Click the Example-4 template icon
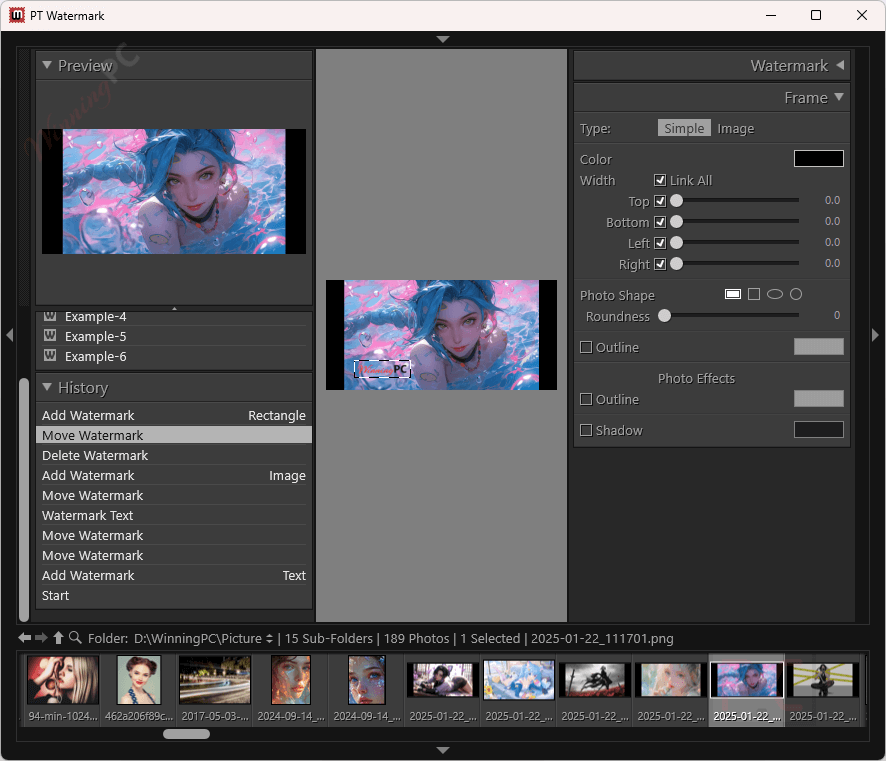 pyautogui.click(x=50, y=315)
